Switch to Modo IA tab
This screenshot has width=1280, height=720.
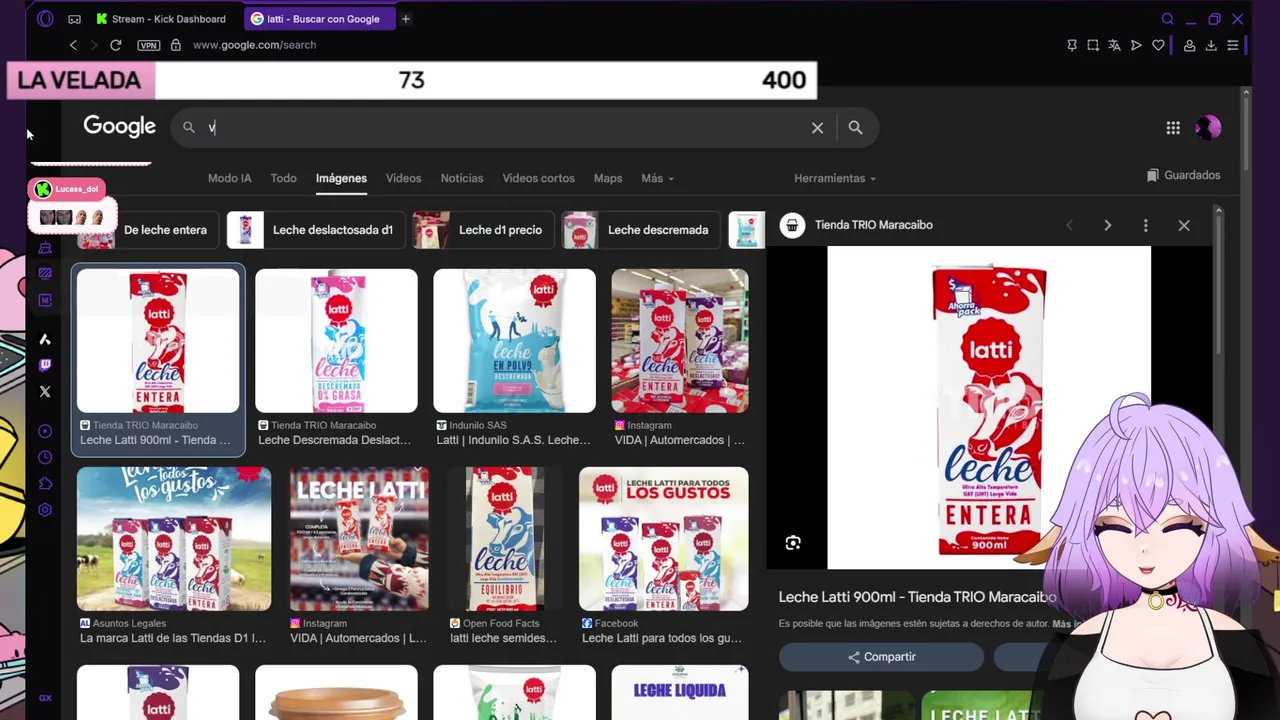coord(229,178)
